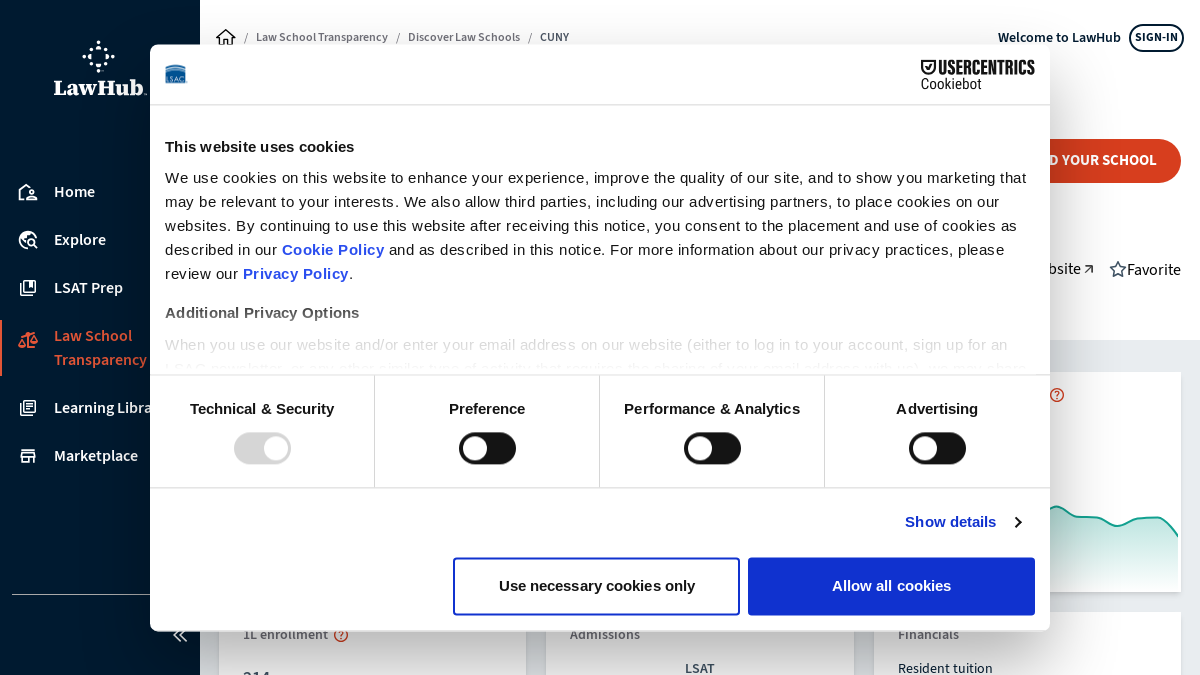This screenshot has width=1200, height=675.
Task: Click the Technical & Security locked toggle
Action: [x=262, y=448]
